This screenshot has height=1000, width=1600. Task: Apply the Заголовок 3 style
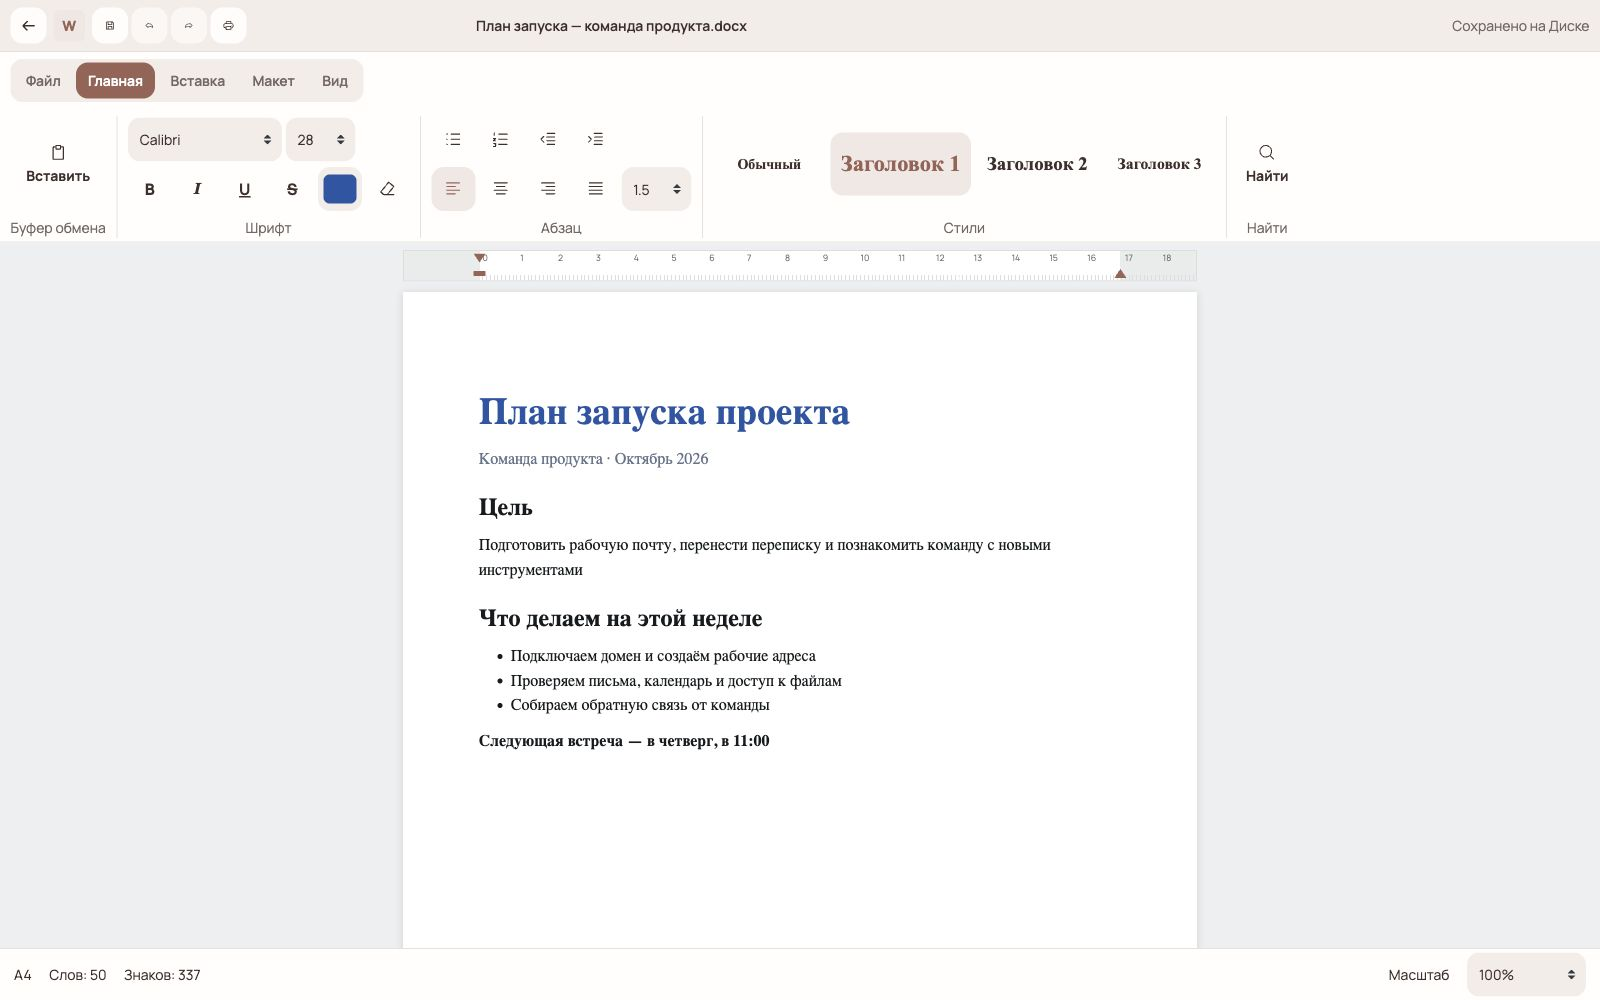pyautogui.click(x=1159, y=164)
